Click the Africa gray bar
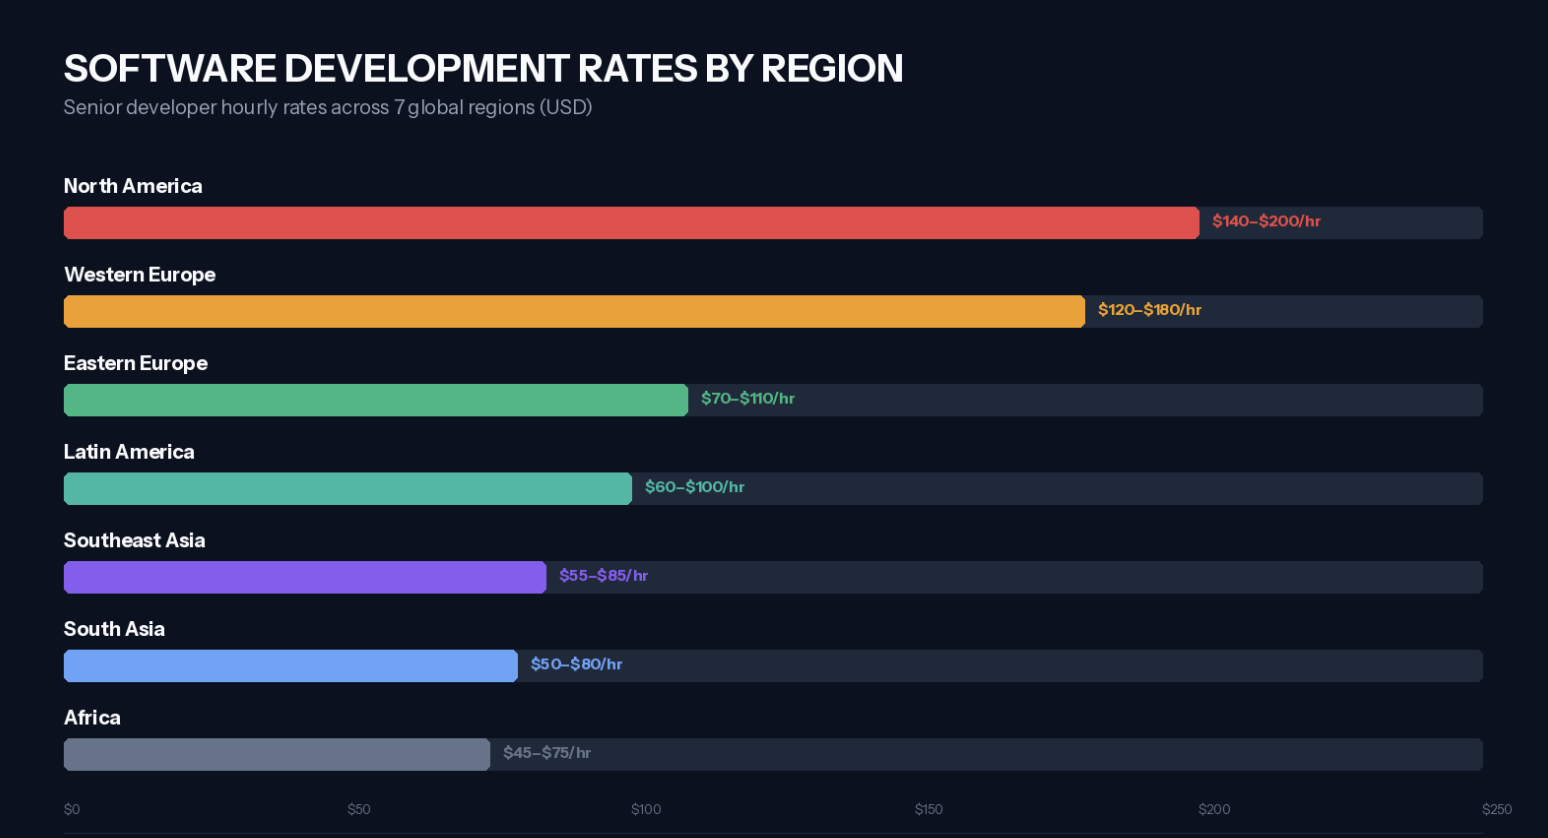1548x838 pixels. pyautogui.click(x=276, y=754)
